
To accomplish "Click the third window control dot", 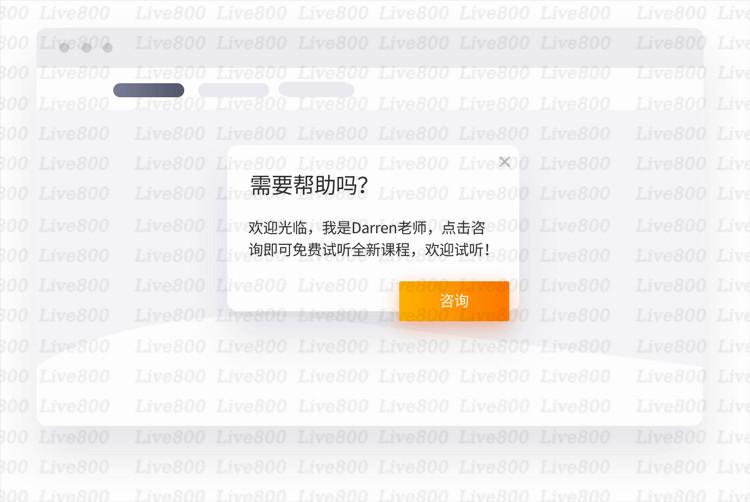I will pyautogui.click(x=108, y=48).
